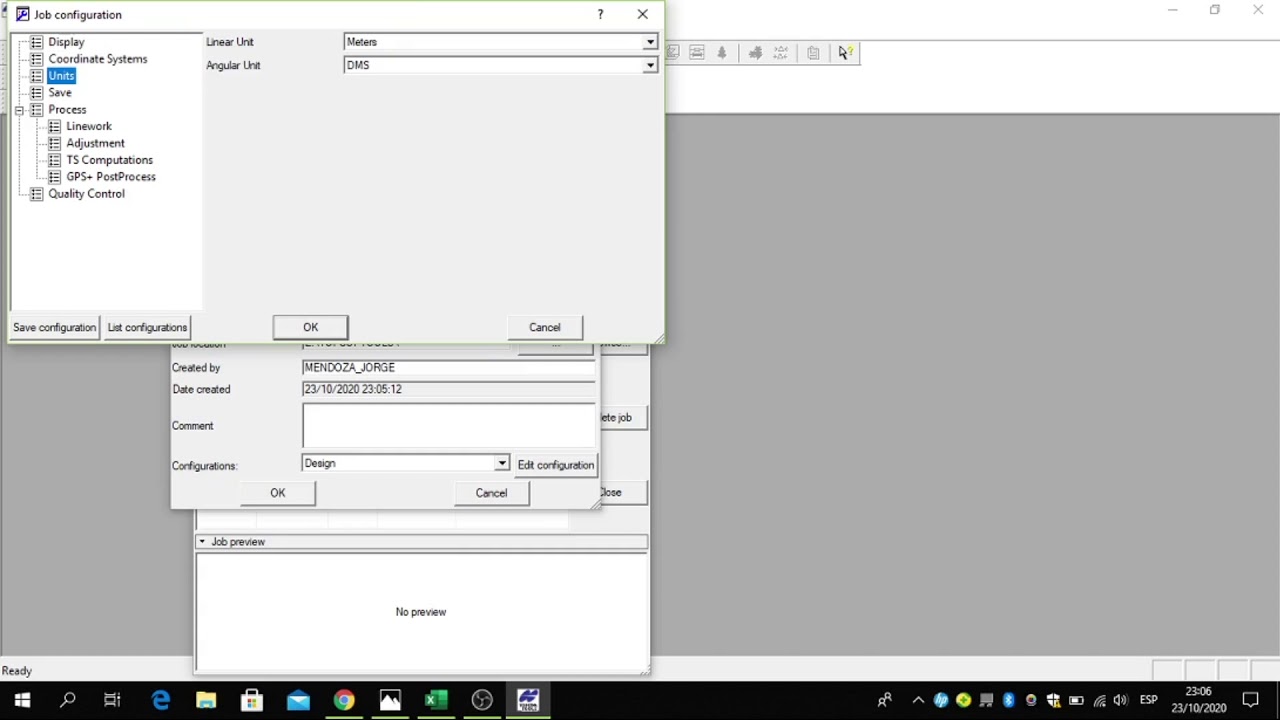The image size is (1280, 720).
Task: Open Google Chrome from the taskbar
Action: (x=344, y=700)
